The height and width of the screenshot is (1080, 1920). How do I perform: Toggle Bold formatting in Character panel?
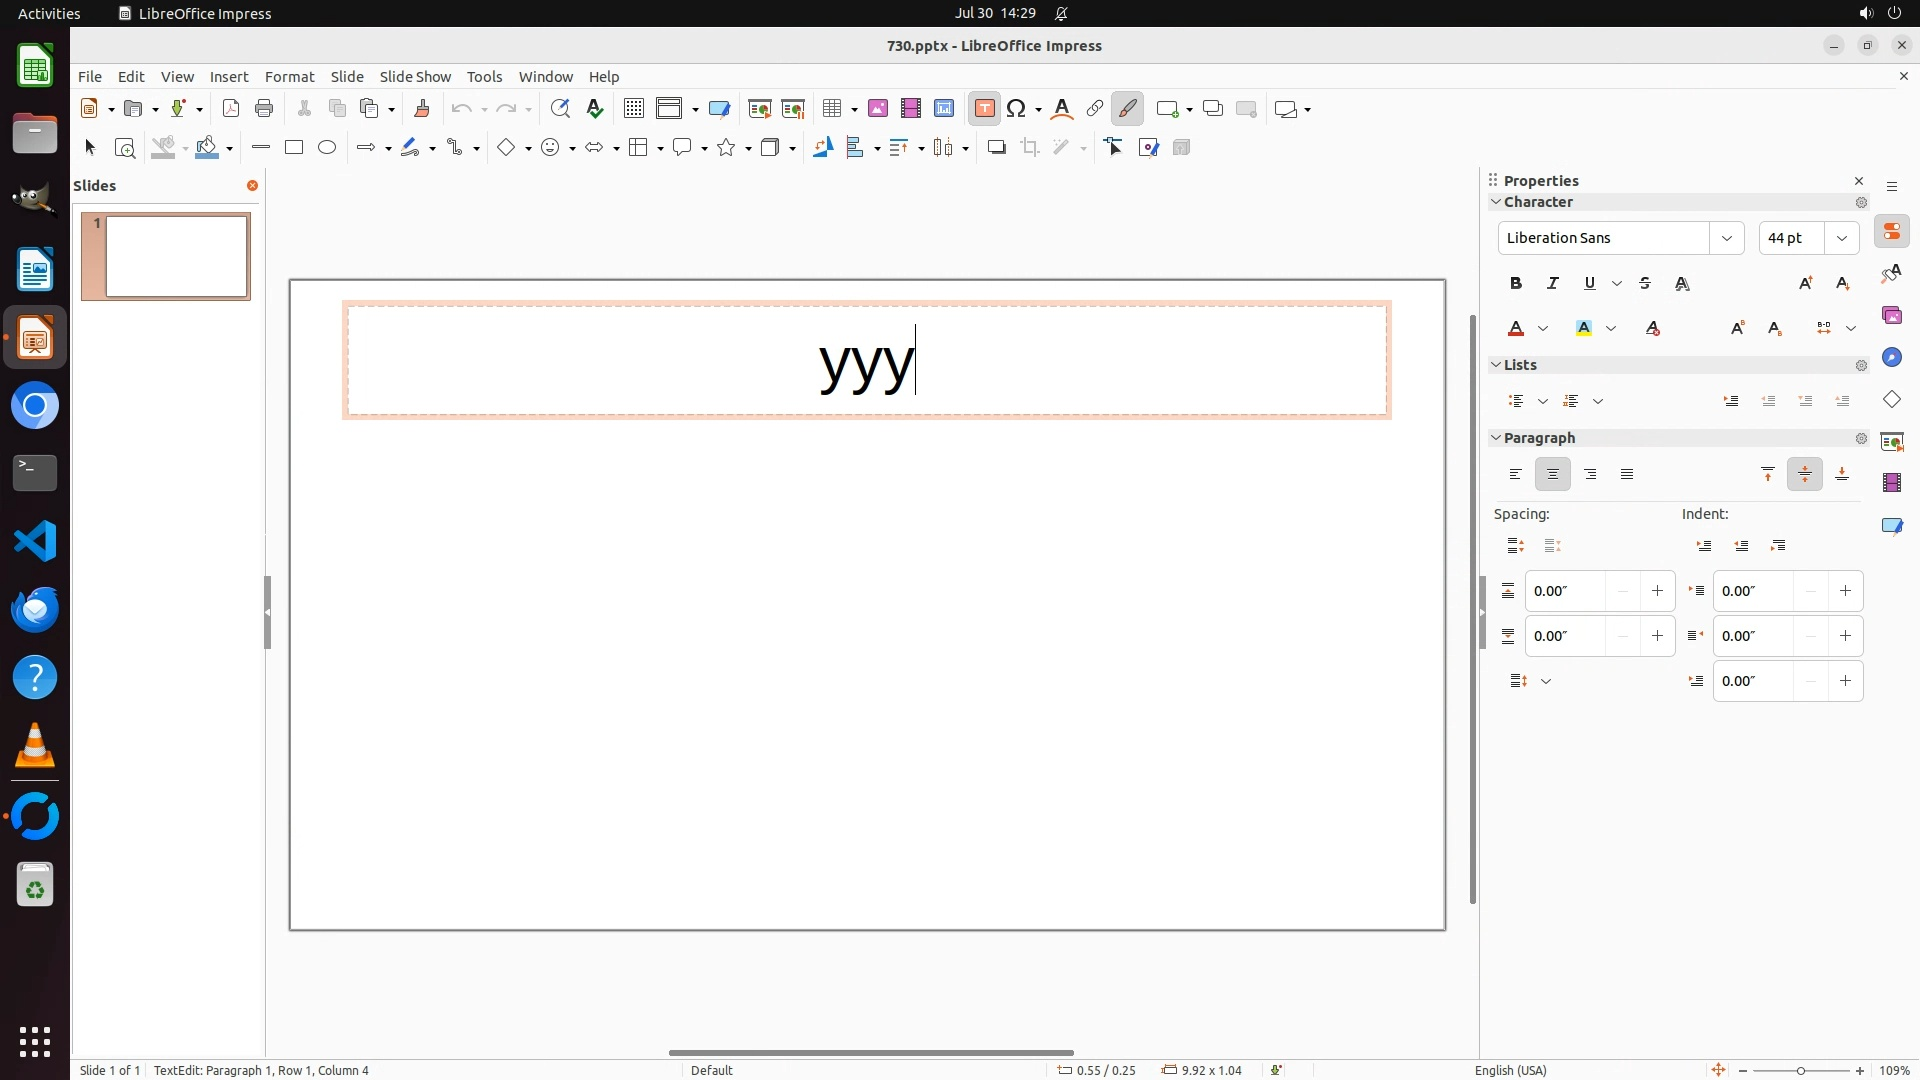(1516, 284)
